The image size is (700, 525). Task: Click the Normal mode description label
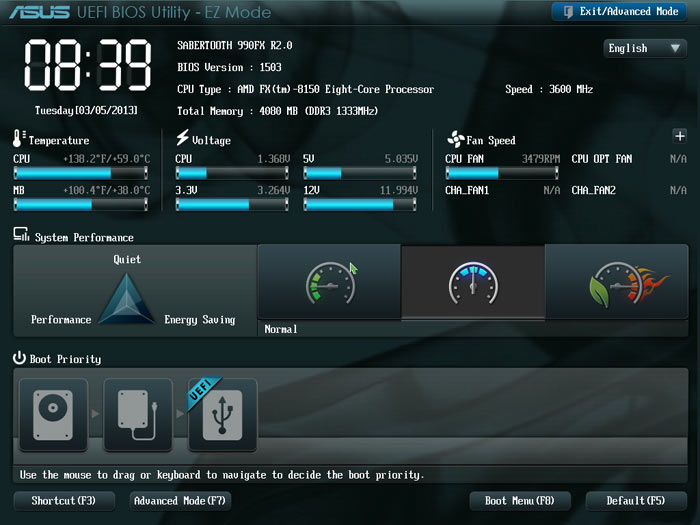(281, 329)
